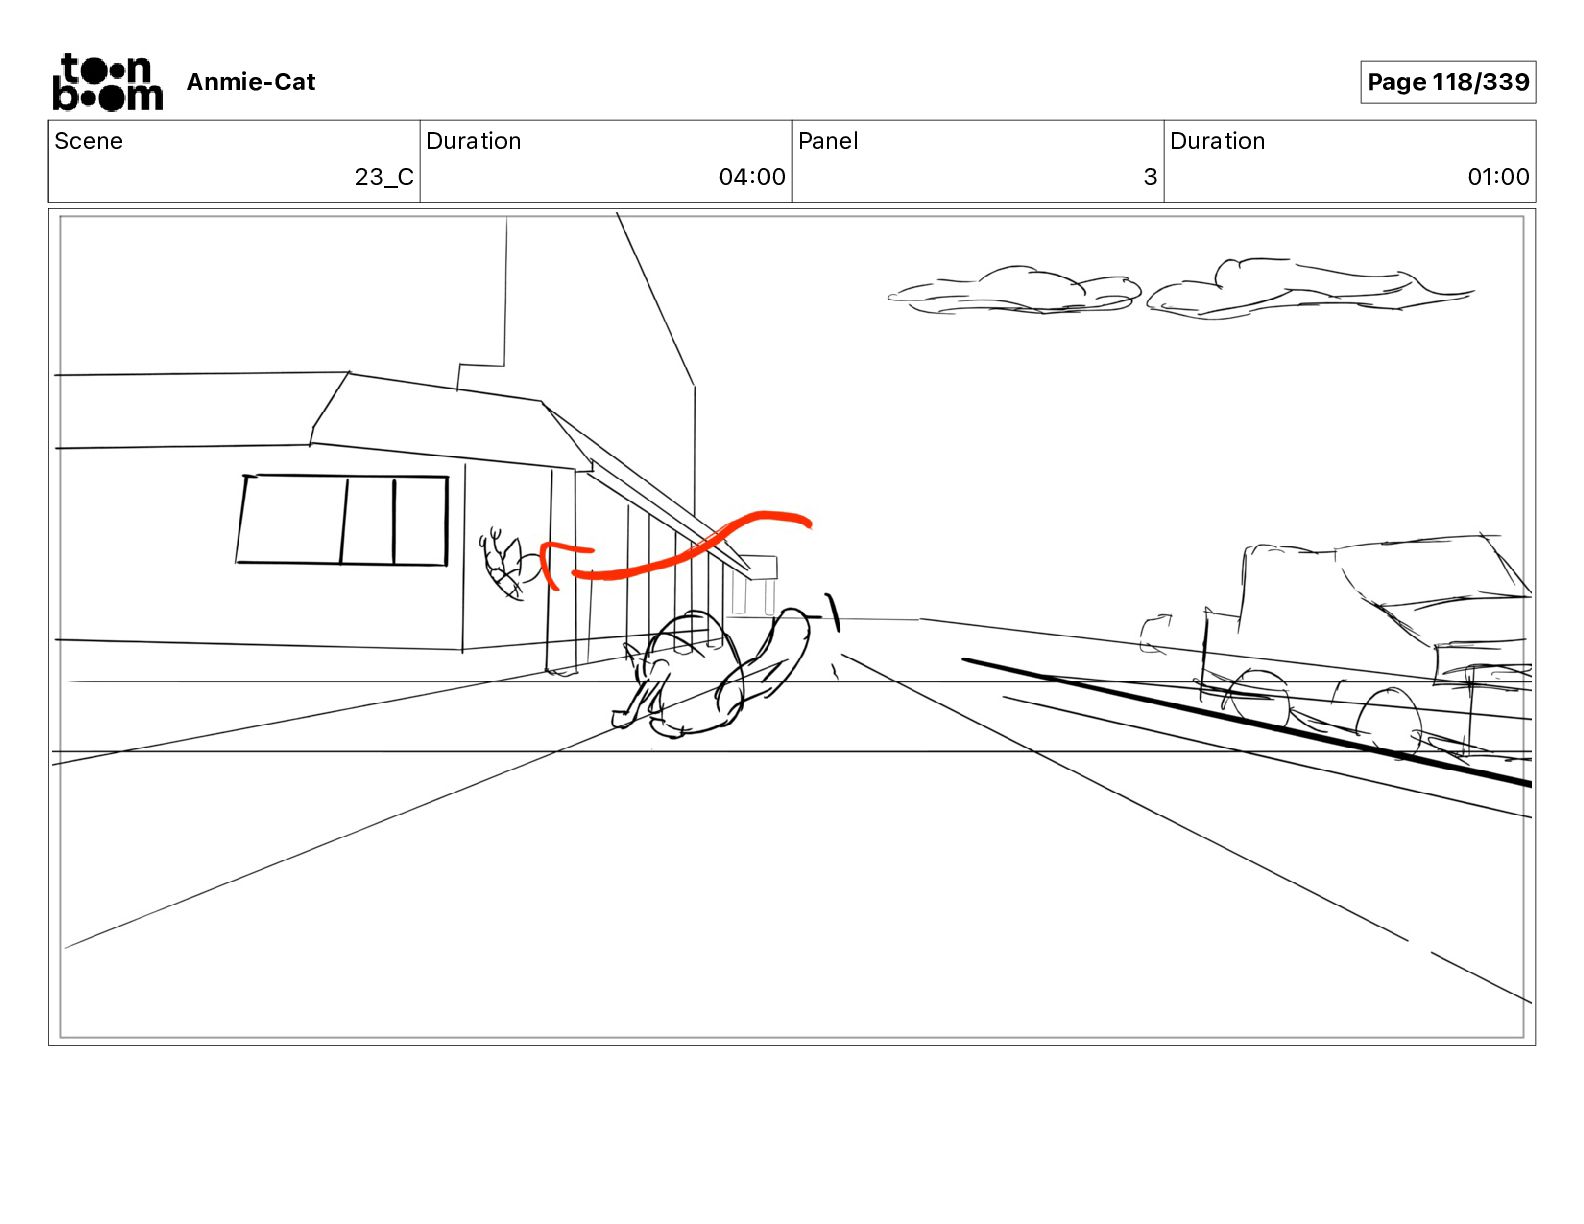
Task: Click the scene duration value '04:00'
Action: coord(752,177)
